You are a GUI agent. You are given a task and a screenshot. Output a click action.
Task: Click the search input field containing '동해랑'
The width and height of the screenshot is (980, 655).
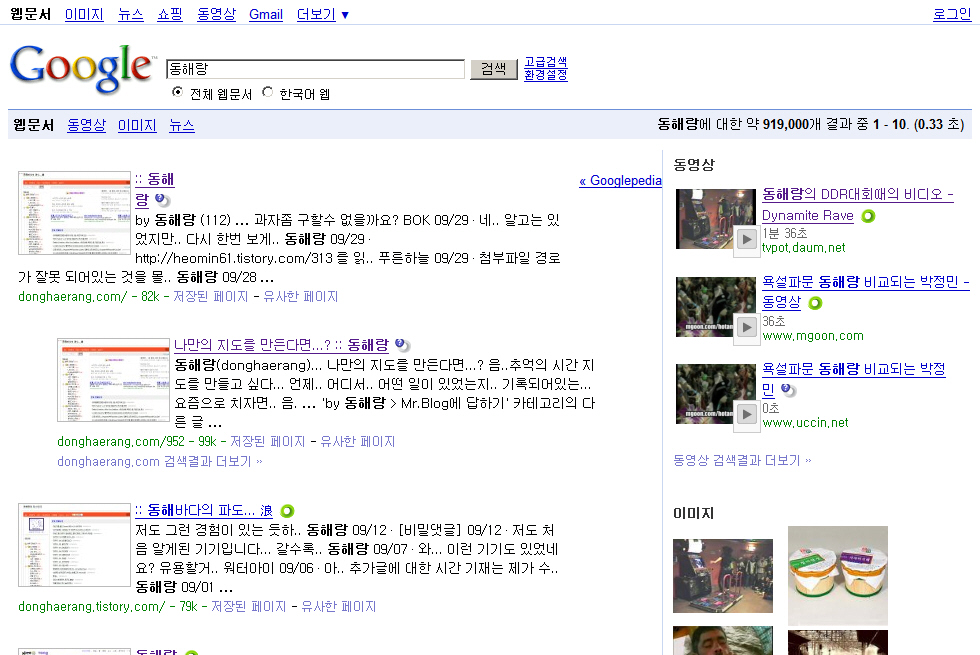coord(316,69)
